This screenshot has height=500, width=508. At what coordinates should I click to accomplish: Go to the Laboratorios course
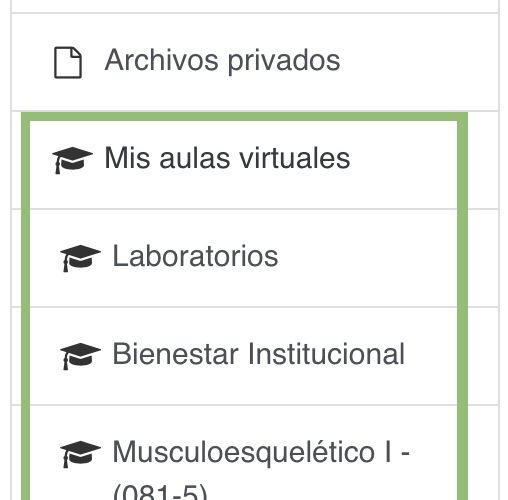(x=195, y=256)
